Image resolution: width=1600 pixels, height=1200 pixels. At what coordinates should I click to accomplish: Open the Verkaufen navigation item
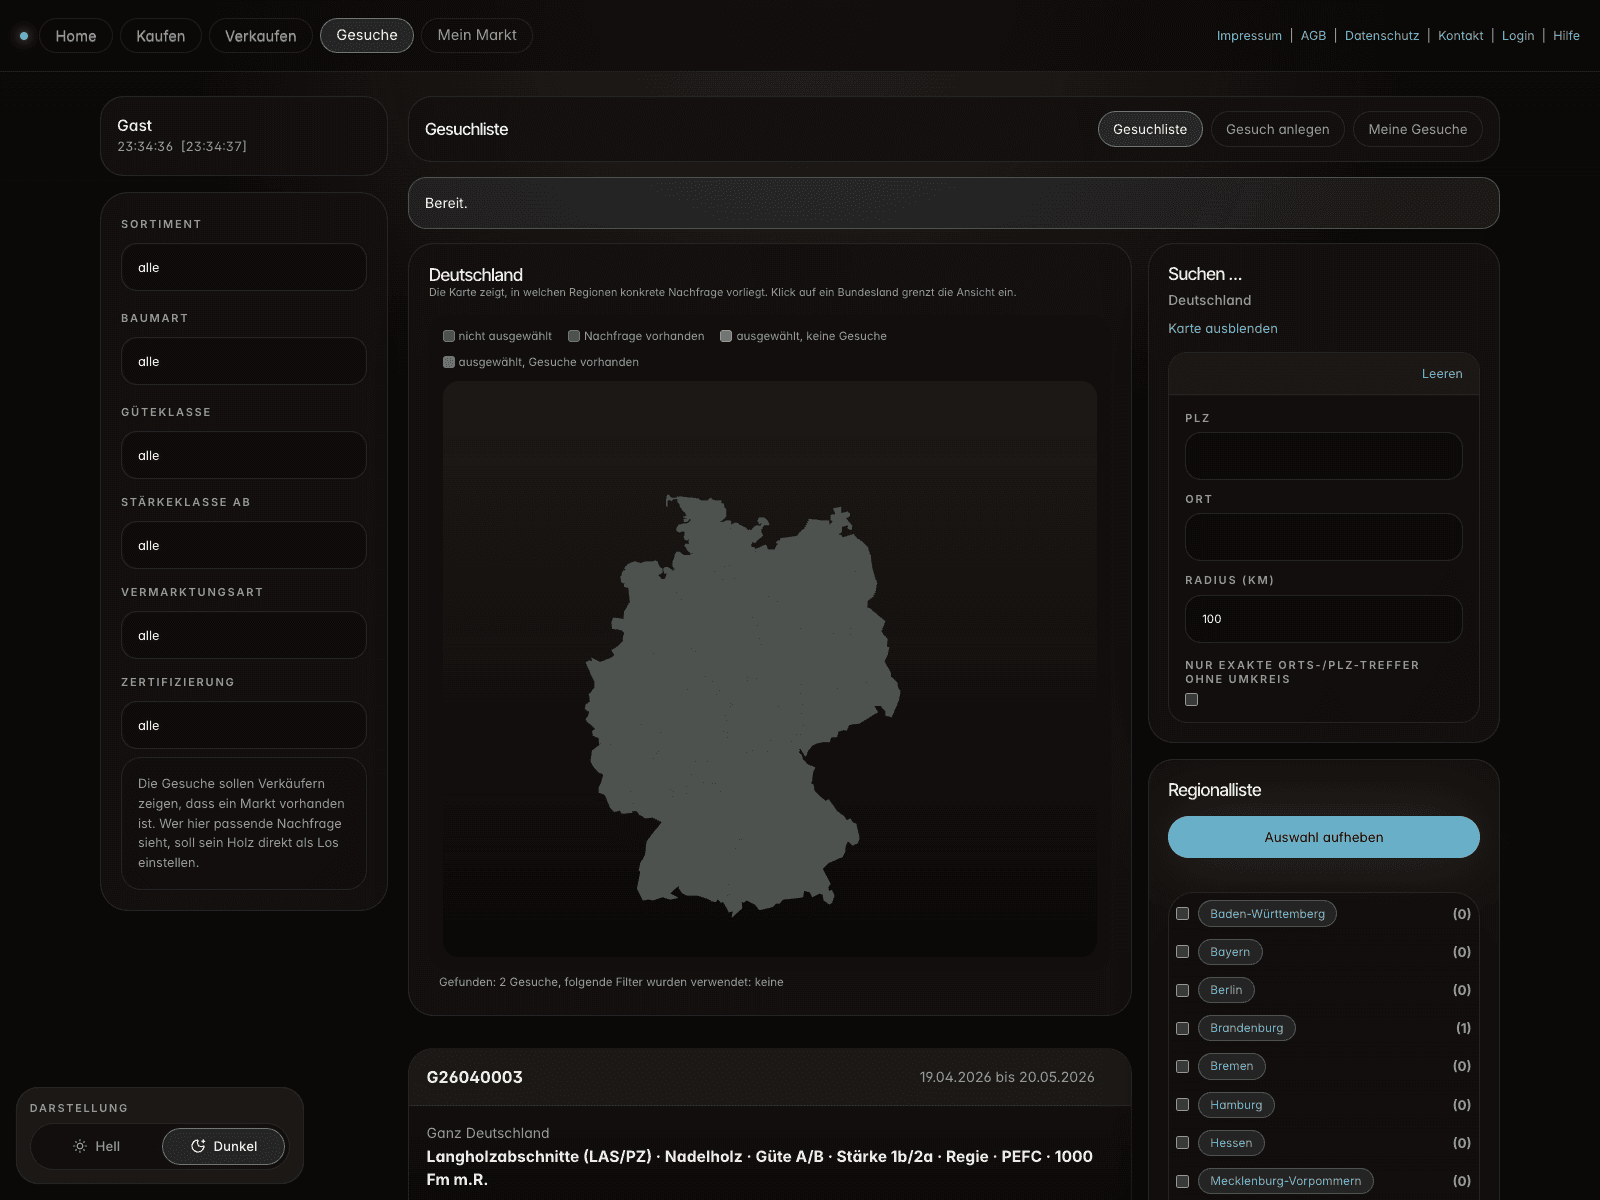point(261,36)
